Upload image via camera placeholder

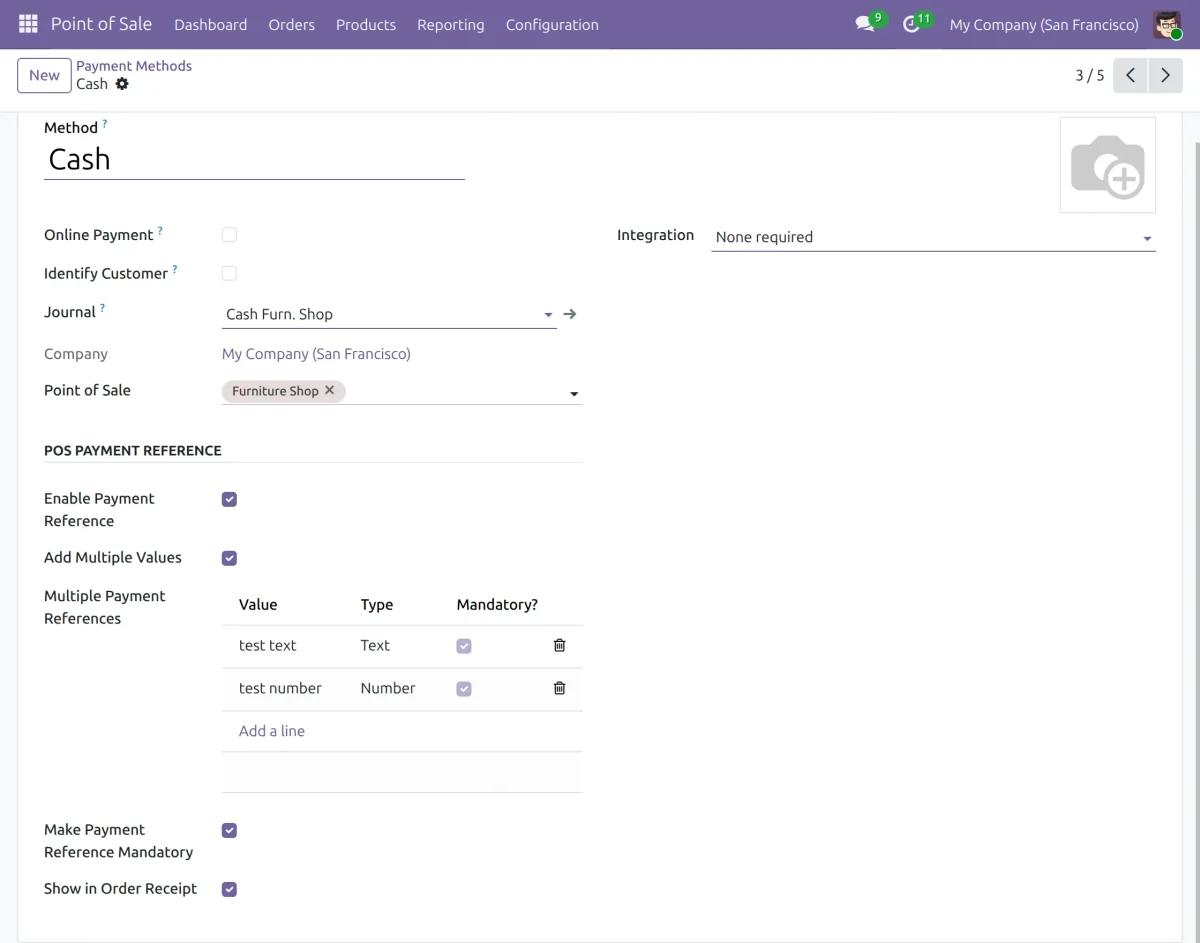1107,165
